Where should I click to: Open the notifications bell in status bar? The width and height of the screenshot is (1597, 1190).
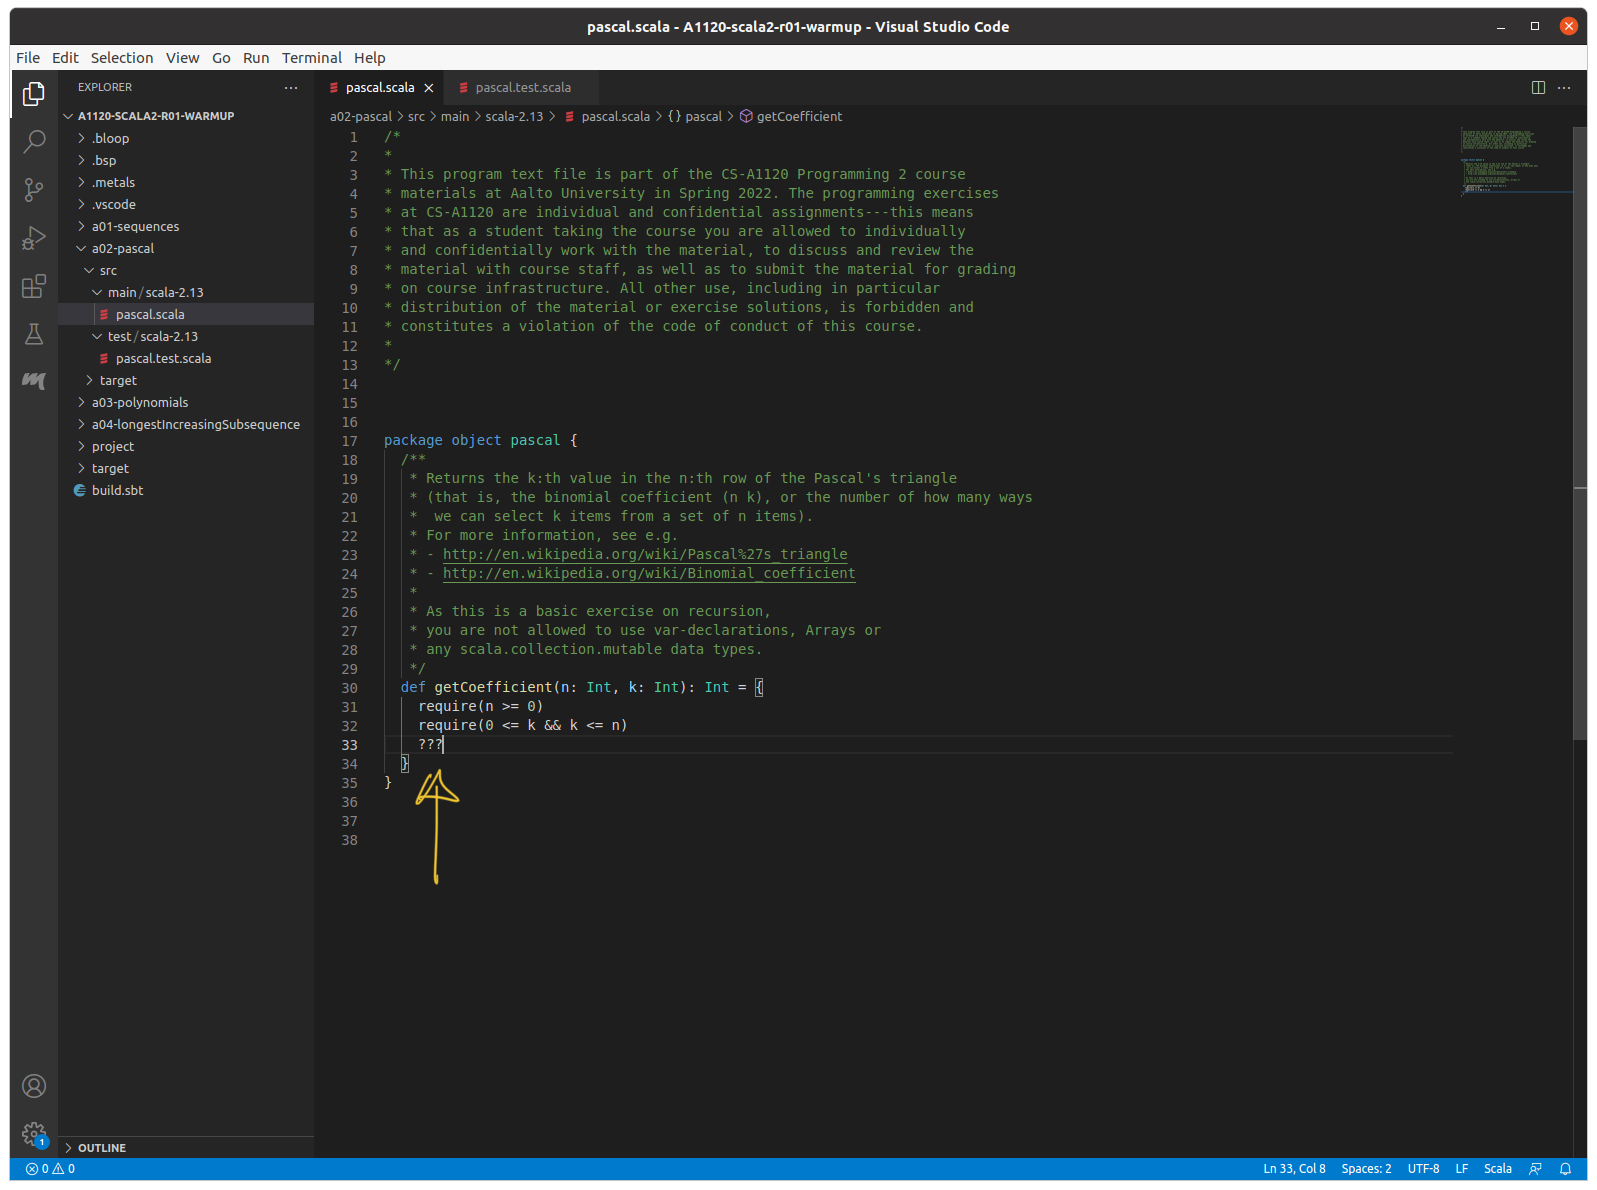click(1565, 1169)
